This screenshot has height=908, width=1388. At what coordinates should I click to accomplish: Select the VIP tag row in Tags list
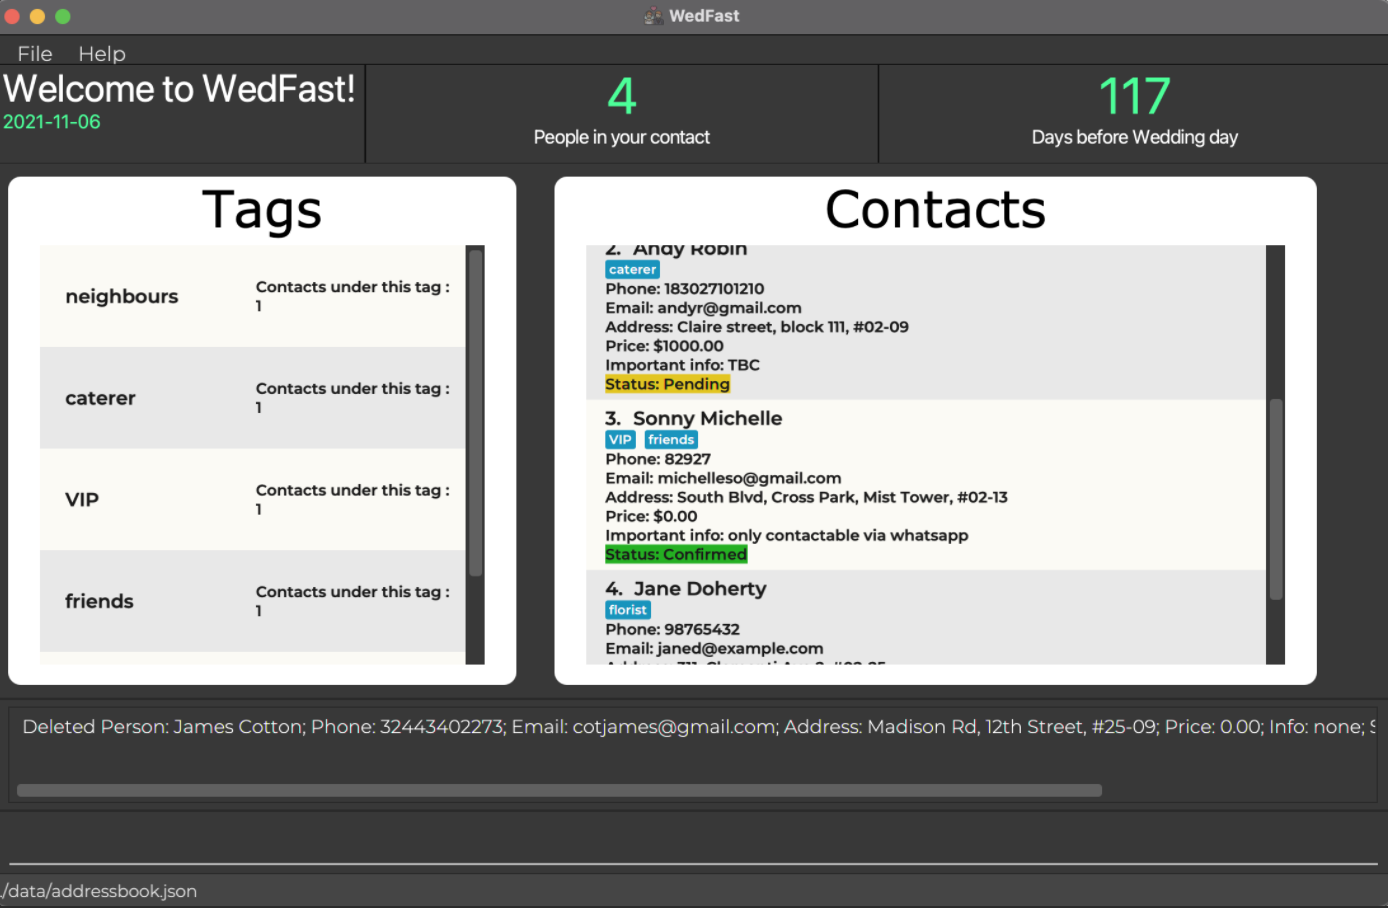[x=252, y=500]
